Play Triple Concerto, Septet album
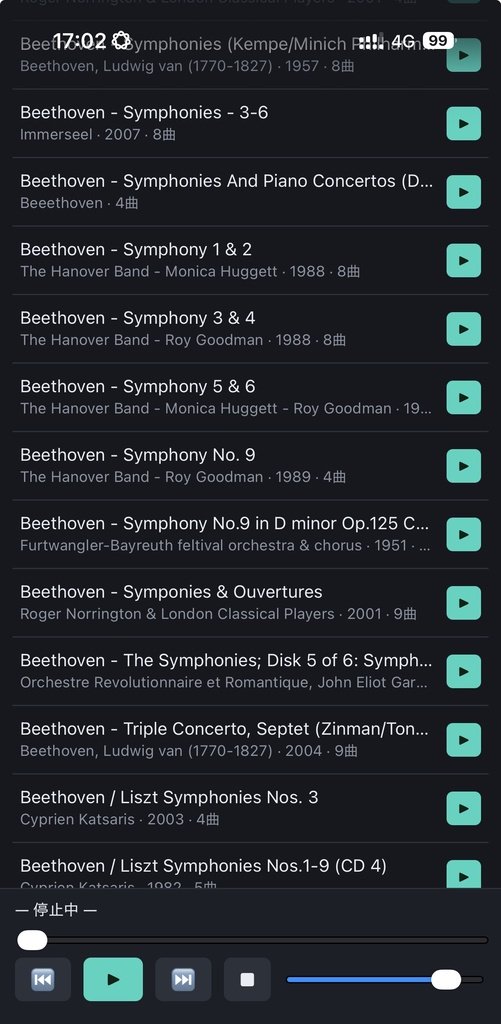The height and width of the screenshot is (1024, 501). pos(463,740)
